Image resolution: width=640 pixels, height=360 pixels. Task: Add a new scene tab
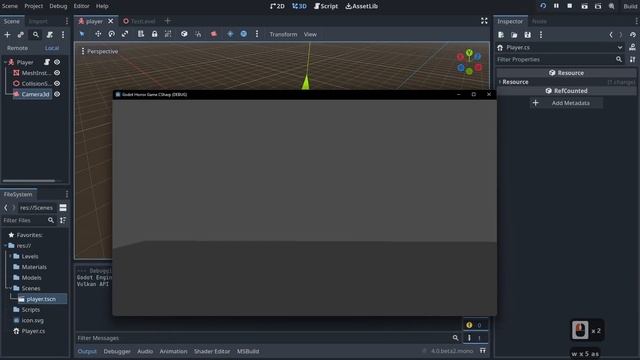(167, 21)
